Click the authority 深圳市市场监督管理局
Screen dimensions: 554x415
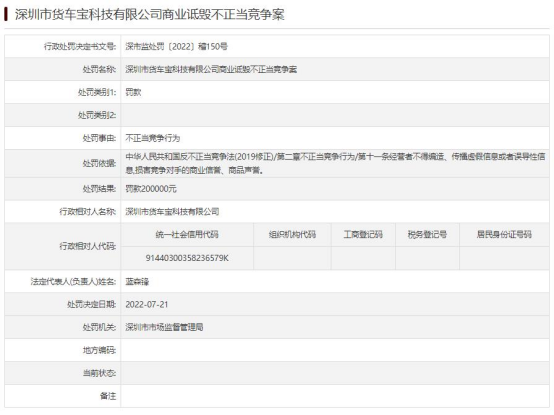point(164,327)
